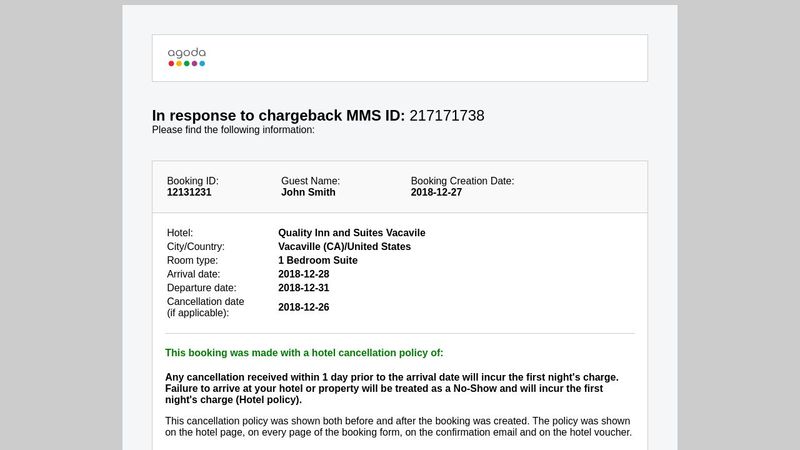Screen dimensions: 800x450
Task: Select chargeback MMS ID 217171738
Action: click(447, 115)
